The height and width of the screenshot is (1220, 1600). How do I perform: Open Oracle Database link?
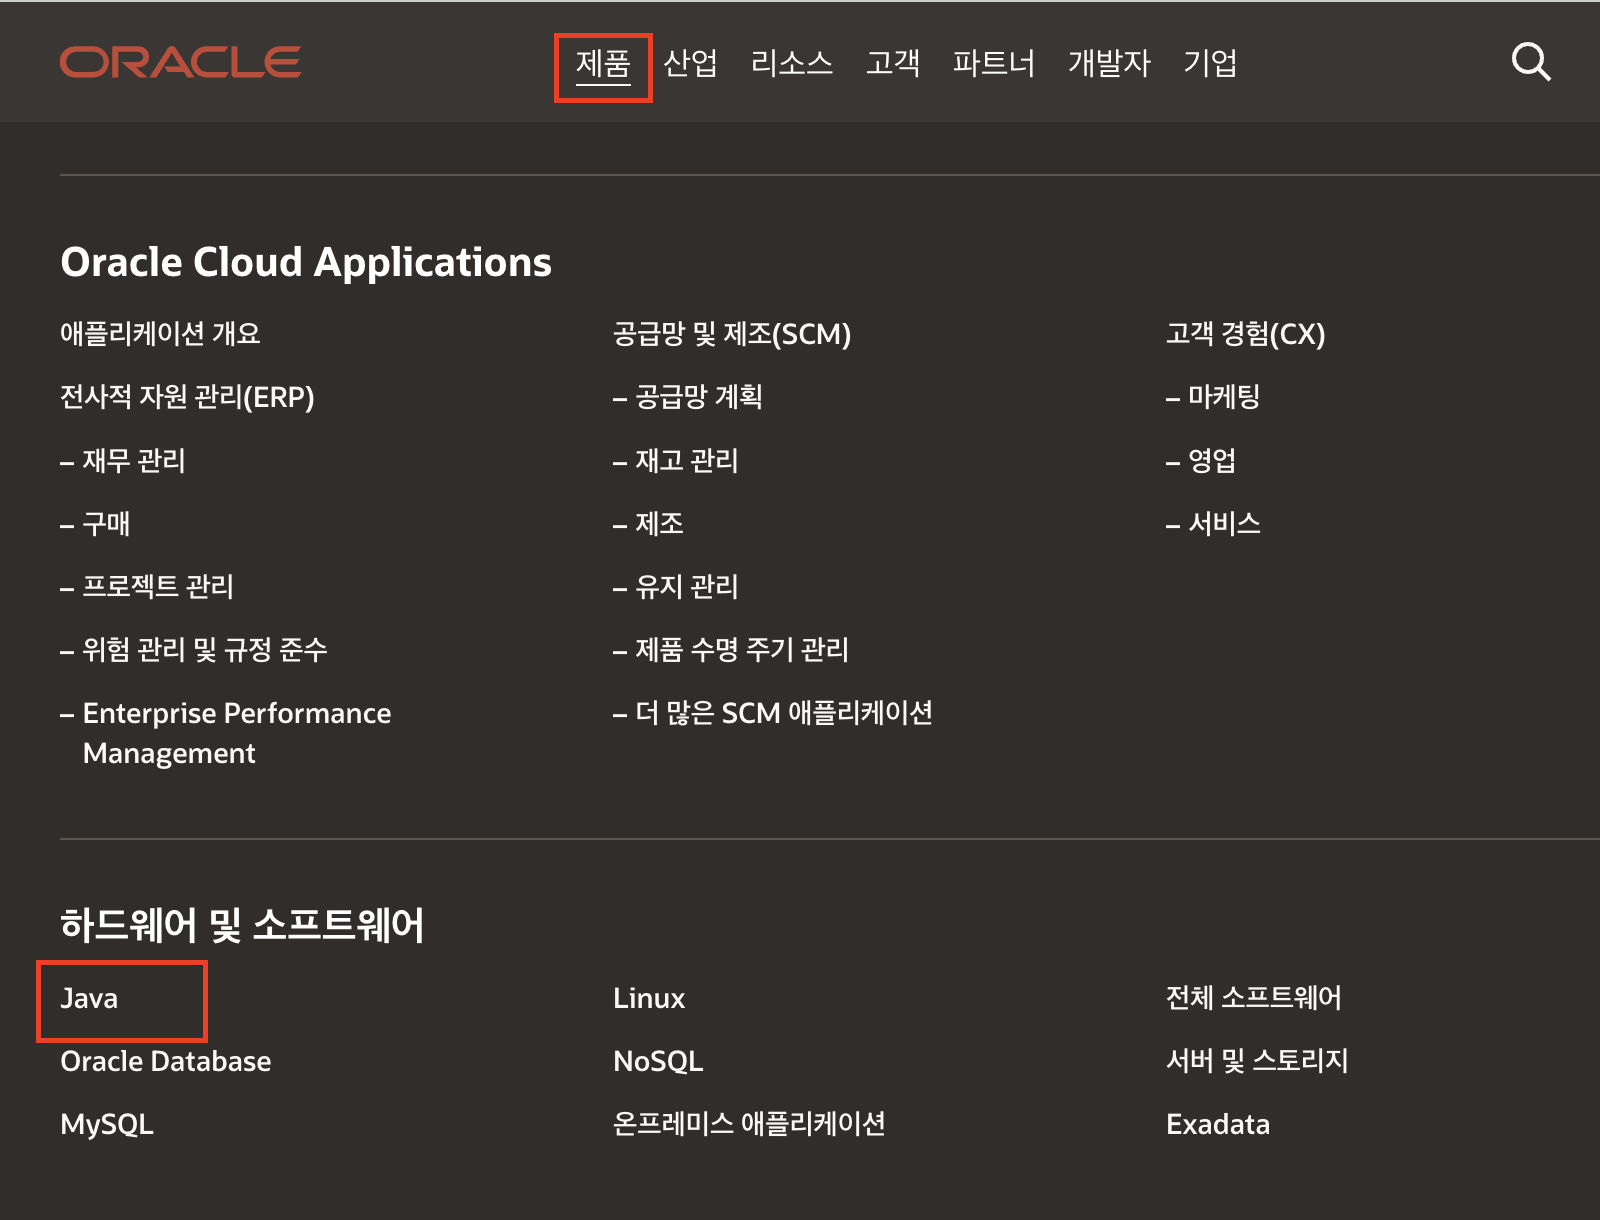tap(166, 1061)
